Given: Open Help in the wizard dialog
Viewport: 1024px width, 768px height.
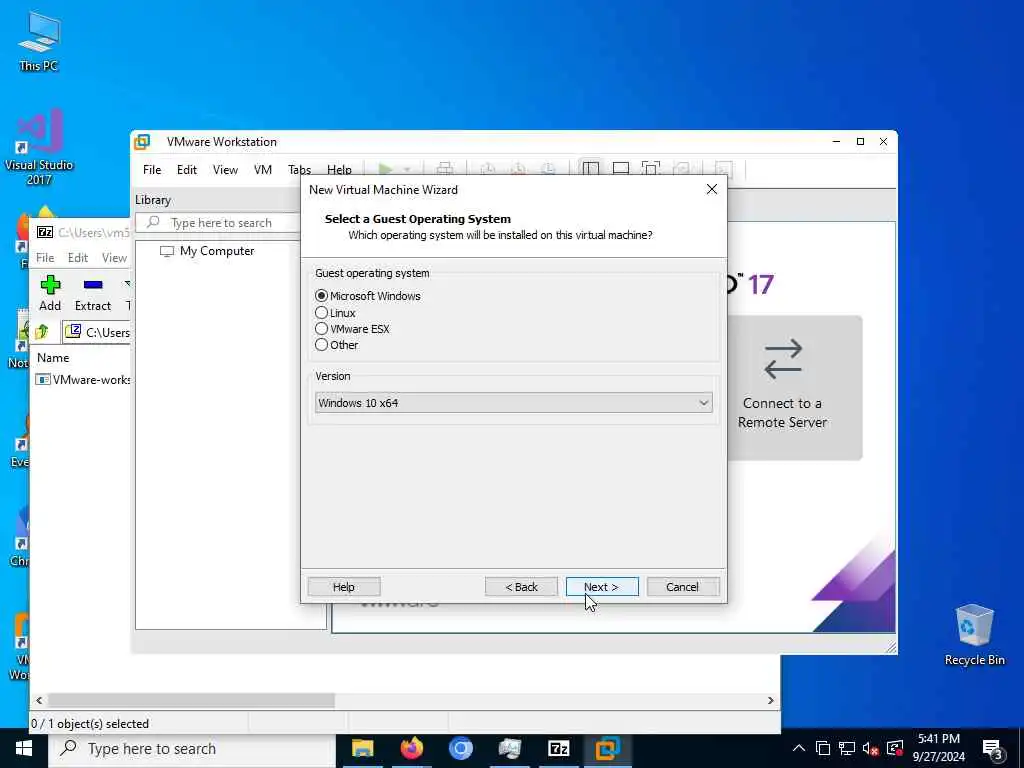Looking at the screenshot, I should pos(344,586).
